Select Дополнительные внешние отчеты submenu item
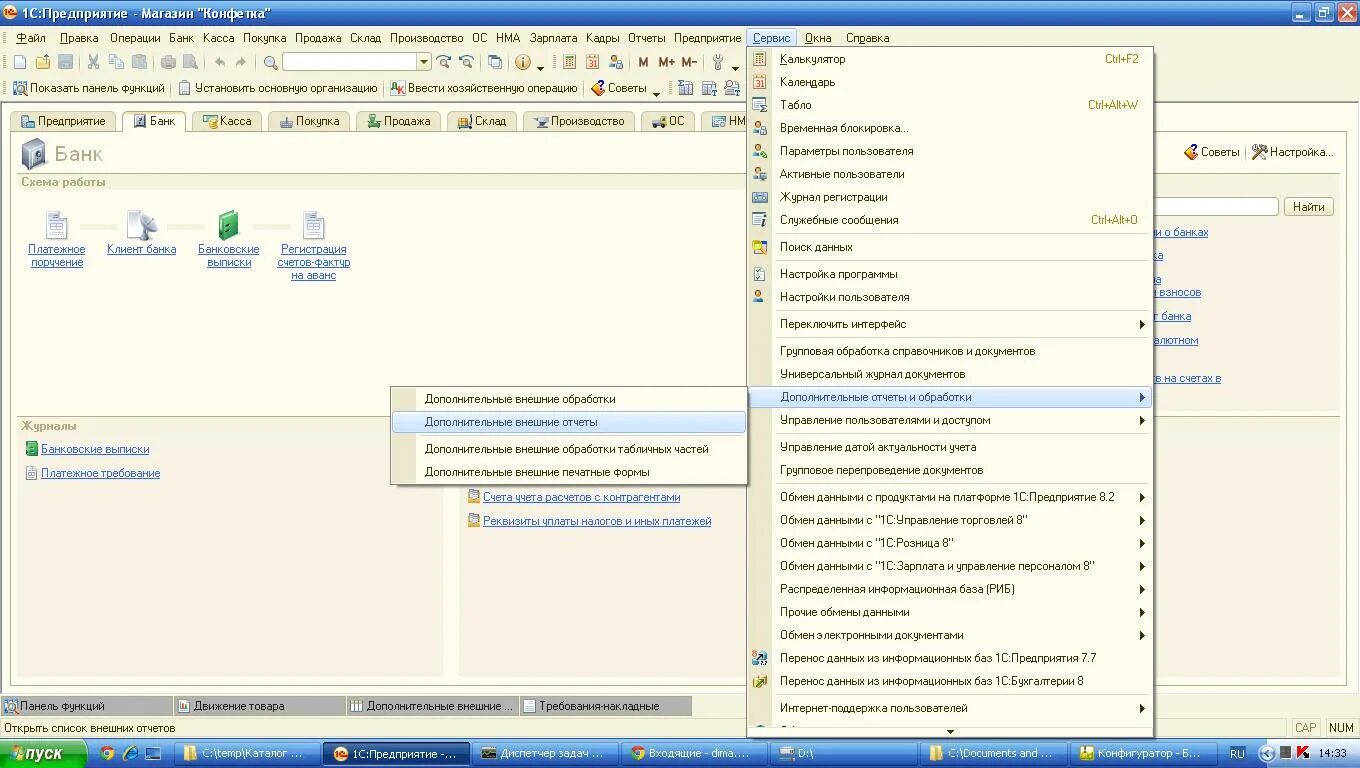The image size is (1360, 768). pyautogui.click(x=568, y=422)
